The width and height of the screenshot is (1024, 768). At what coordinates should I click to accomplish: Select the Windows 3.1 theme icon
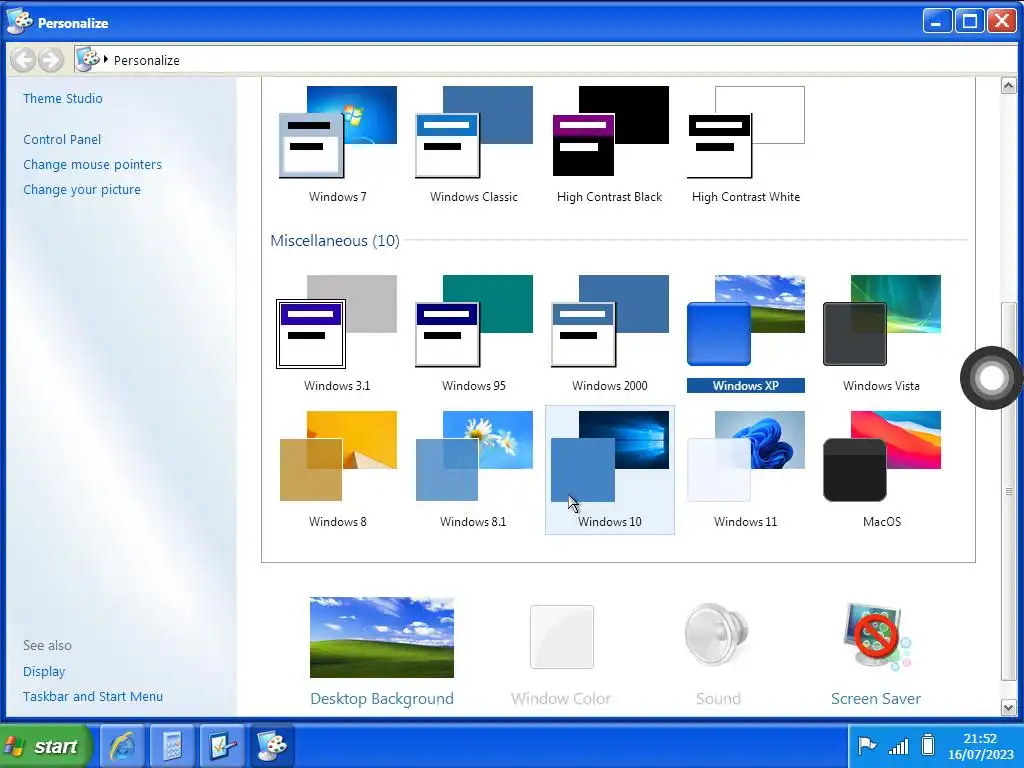click(337, 321)
